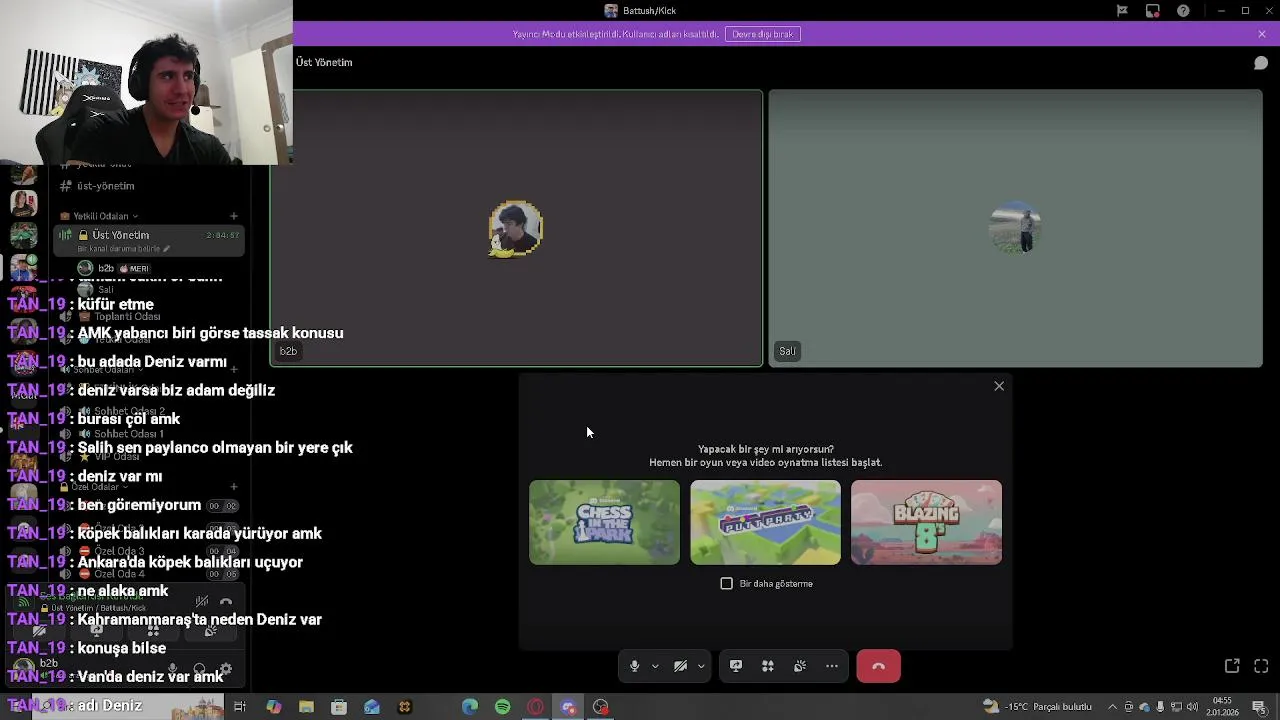Open File Explorer from taskbar
The height and width of the screenshot is (720, 1280).
306,707
